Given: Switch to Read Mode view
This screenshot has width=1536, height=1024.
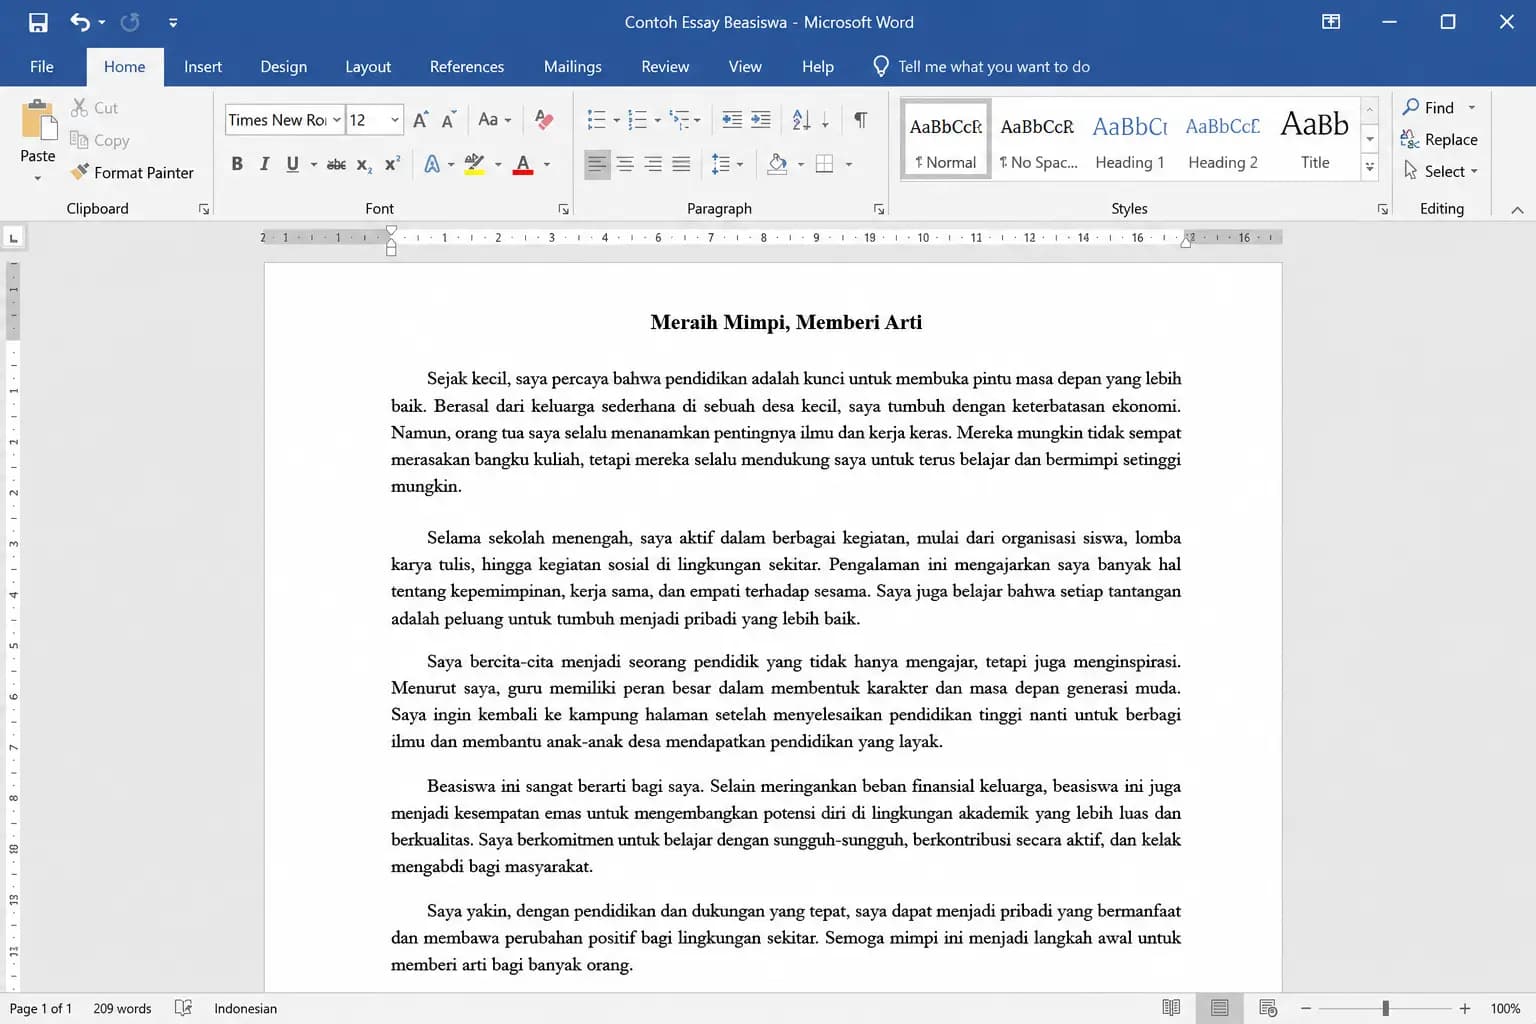Looking at the screenshot, I should 1171,1008.
